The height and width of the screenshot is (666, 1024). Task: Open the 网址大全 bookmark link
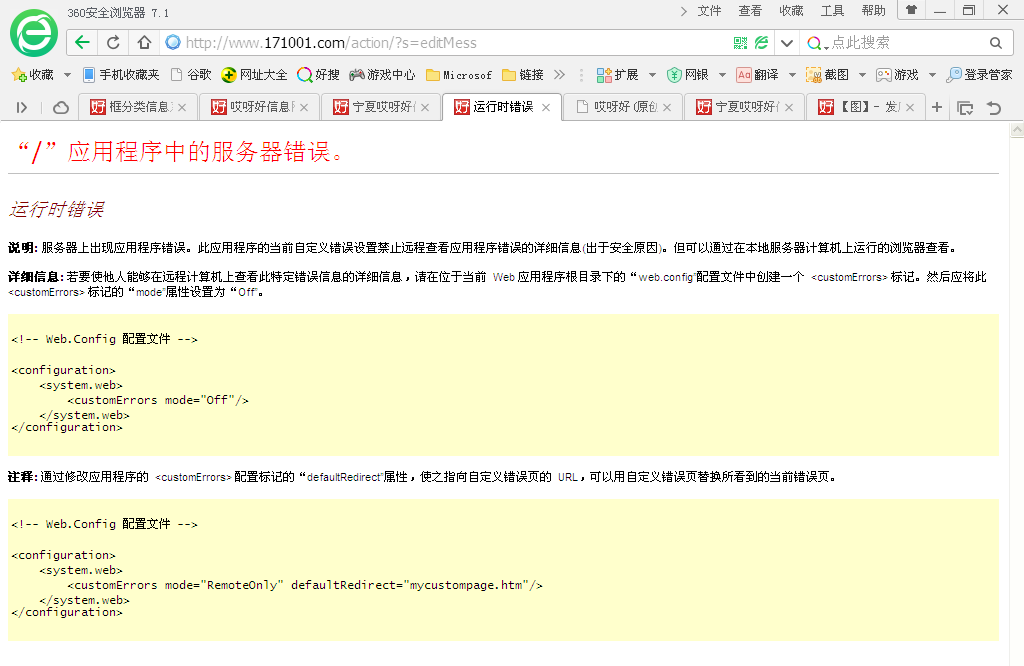pyautogui.click(x=255, y=75)
